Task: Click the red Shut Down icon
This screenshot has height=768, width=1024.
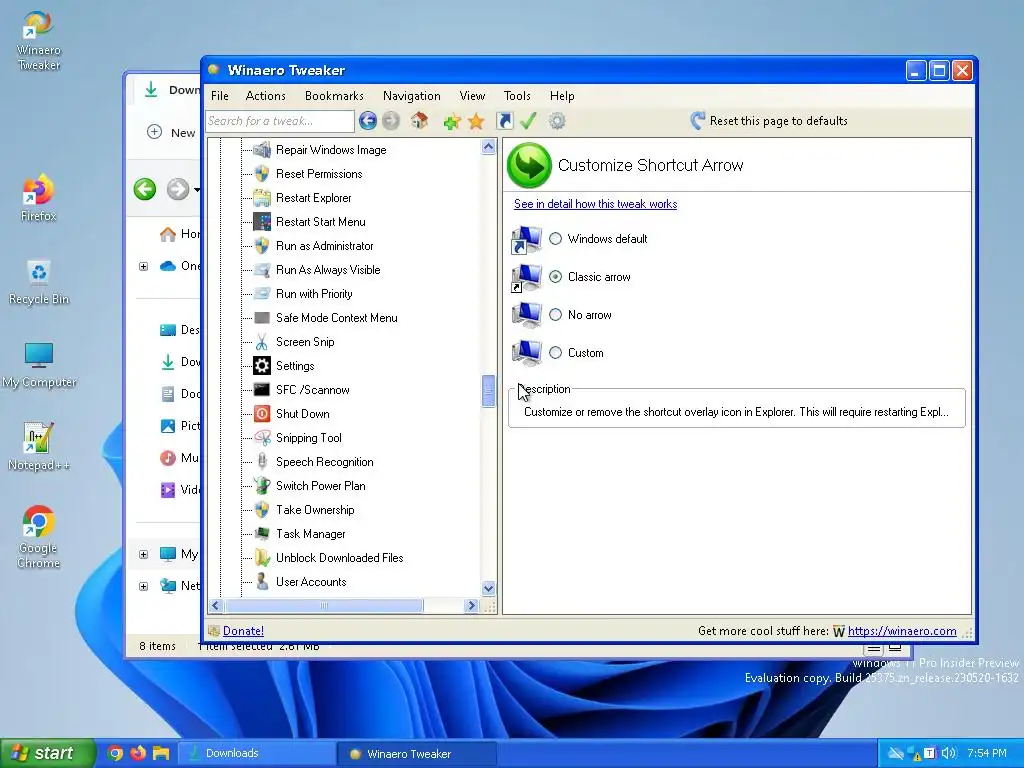Action: click(262, 413)
